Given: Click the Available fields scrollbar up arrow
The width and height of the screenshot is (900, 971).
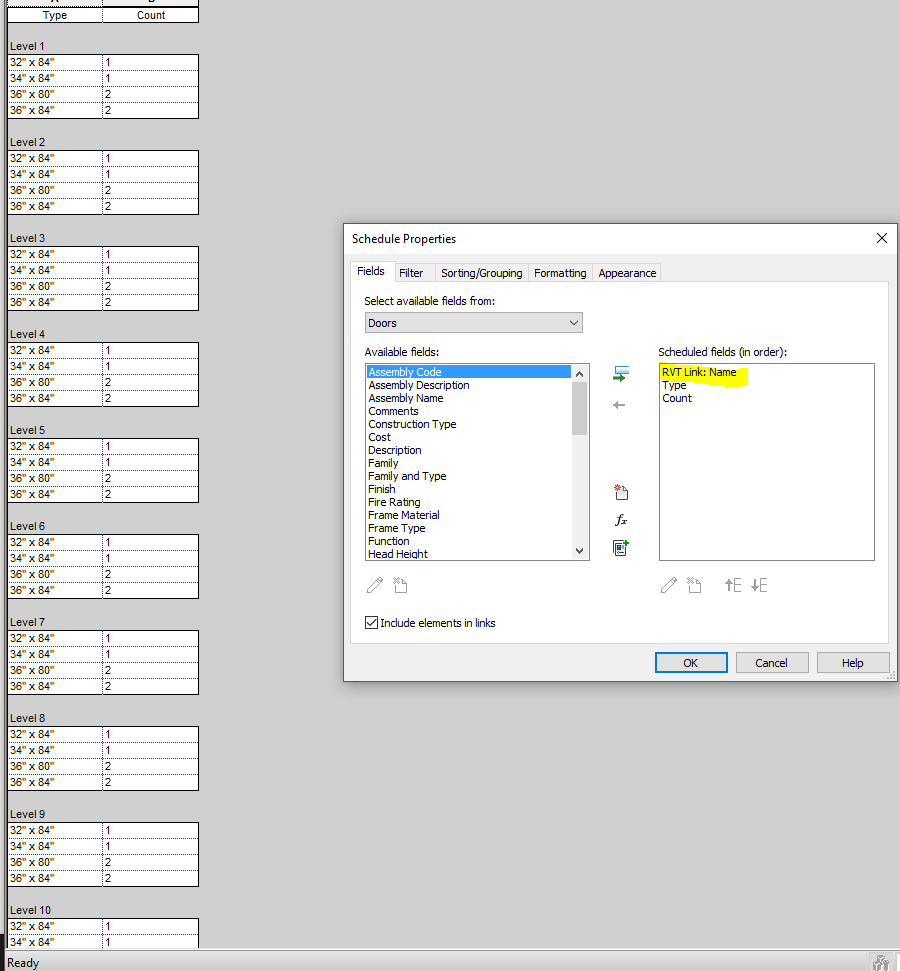Looking at the screenshot, I should [580, 373].
